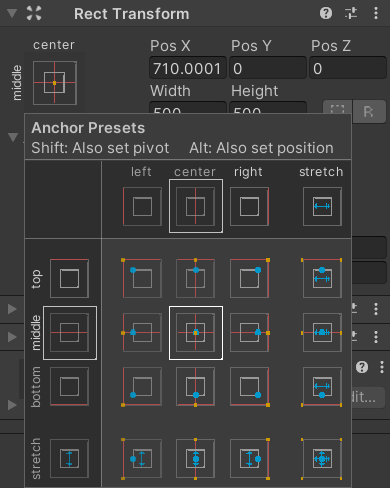Click the "Alt: Also set position" hint
Screen dimensions: 390x488
tap(261, 148)
